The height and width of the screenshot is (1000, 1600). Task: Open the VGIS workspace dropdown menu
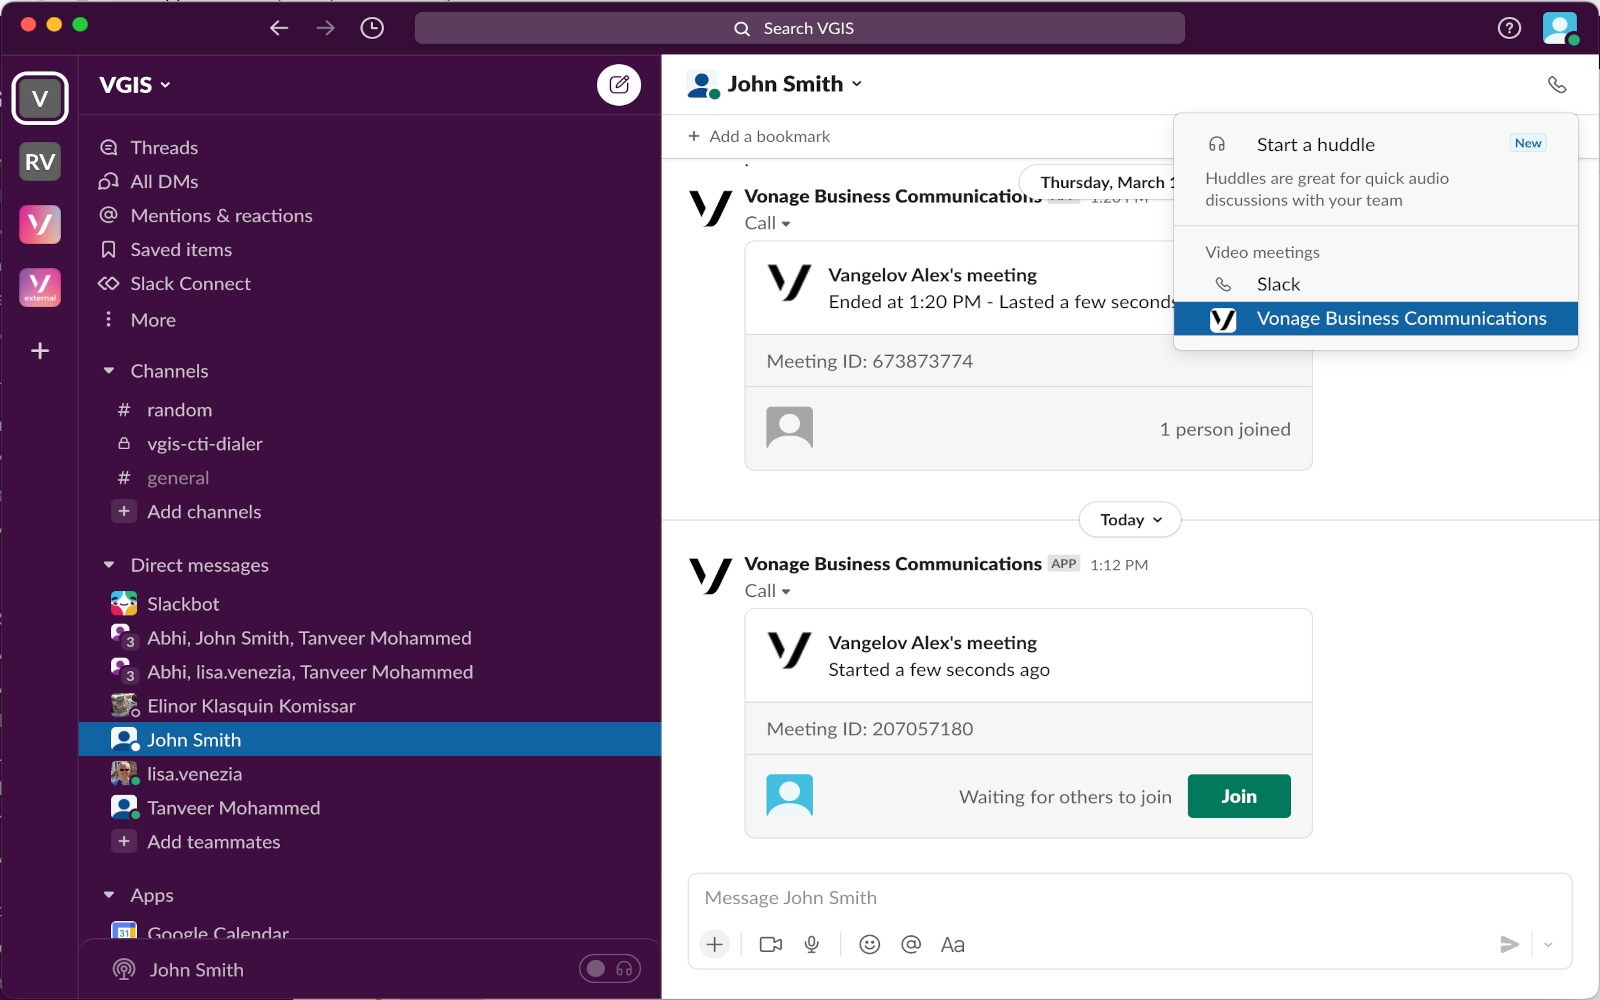click(135, 85)
